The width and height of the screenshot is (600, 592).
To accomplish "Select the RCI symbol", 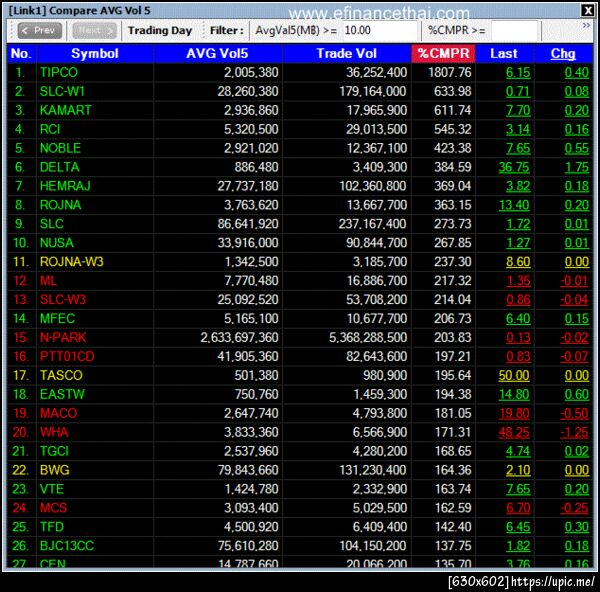I will (50, 129).
